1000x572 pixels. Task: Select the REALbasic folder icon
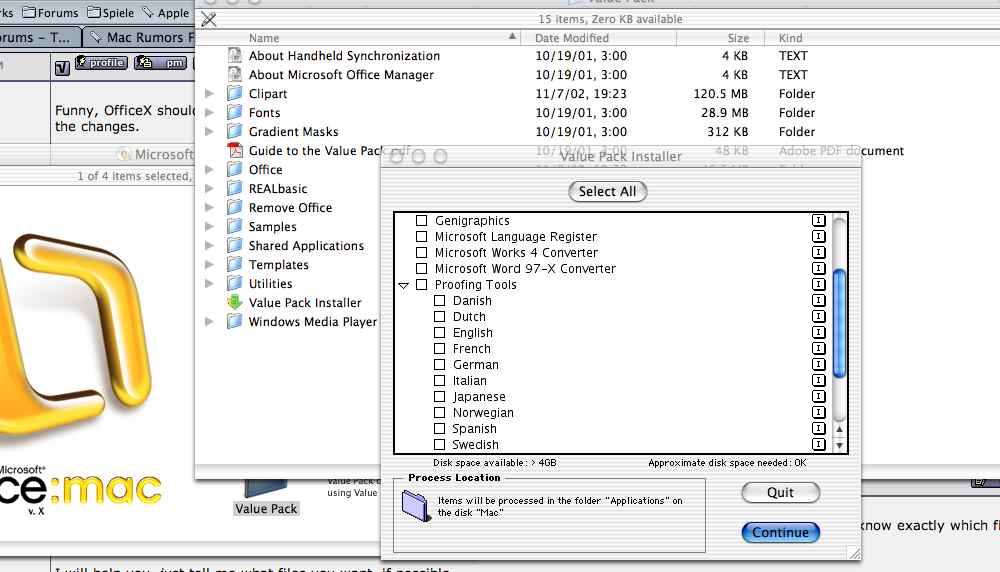(x=235, y=188)
